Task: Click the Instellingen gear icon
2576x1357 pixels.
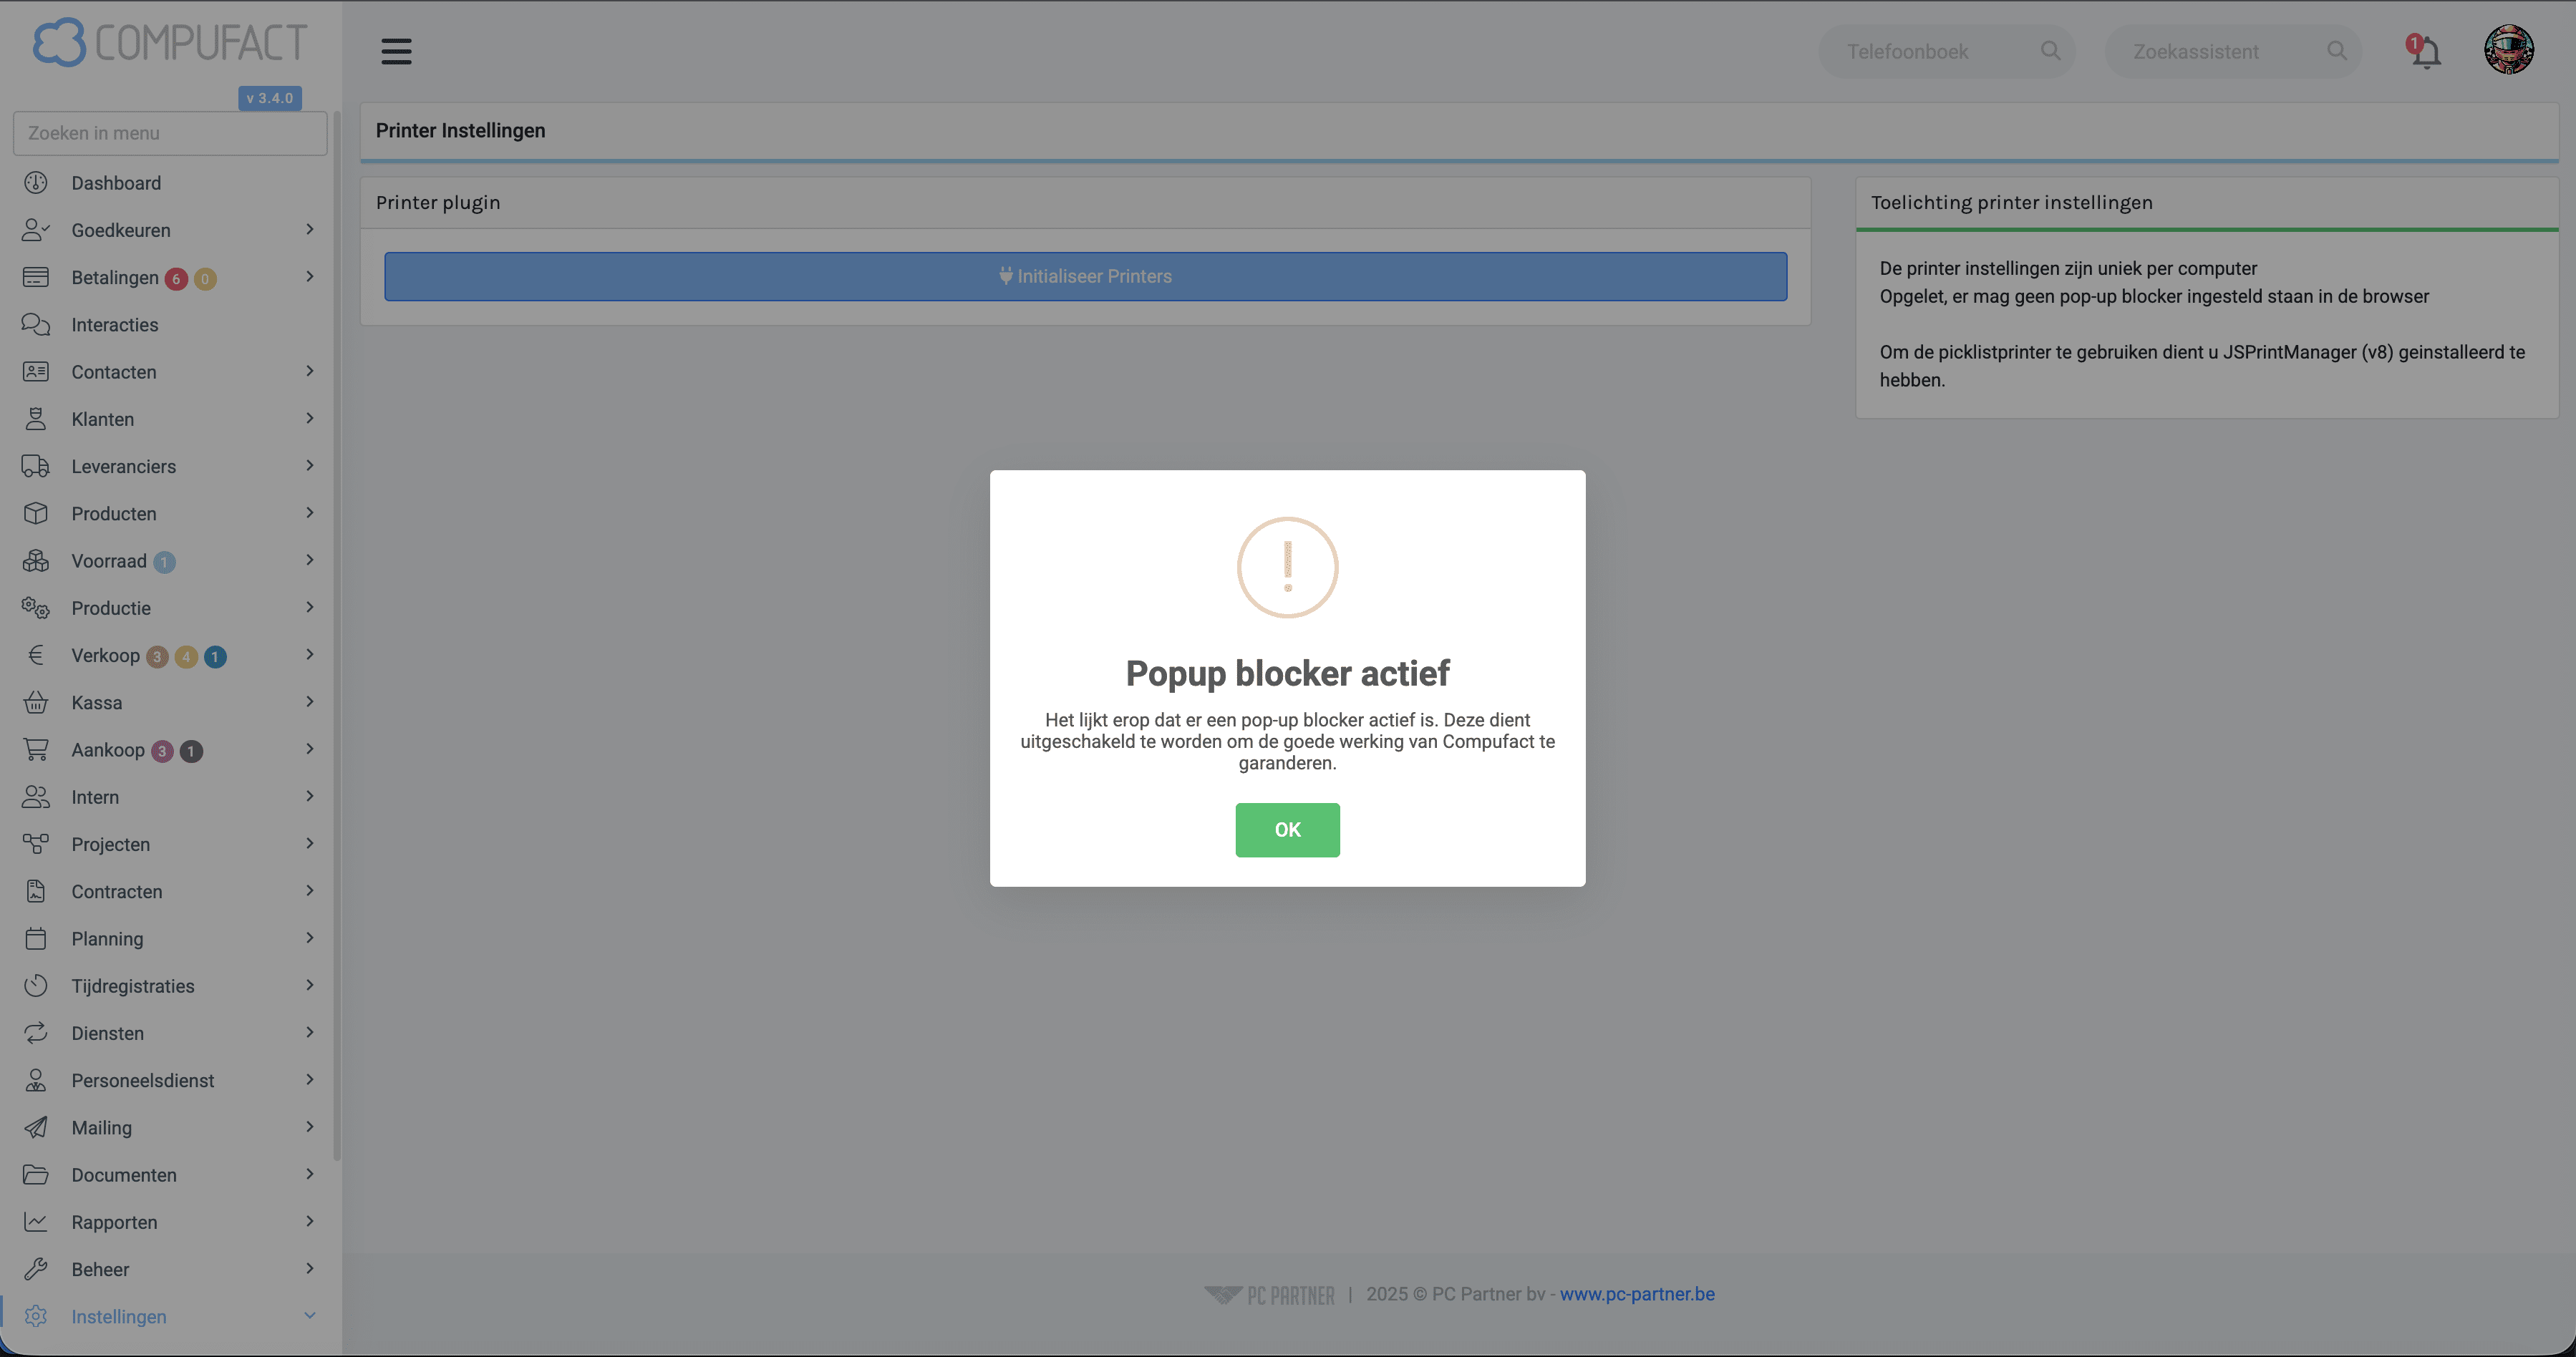Action: click(36, 1316)
